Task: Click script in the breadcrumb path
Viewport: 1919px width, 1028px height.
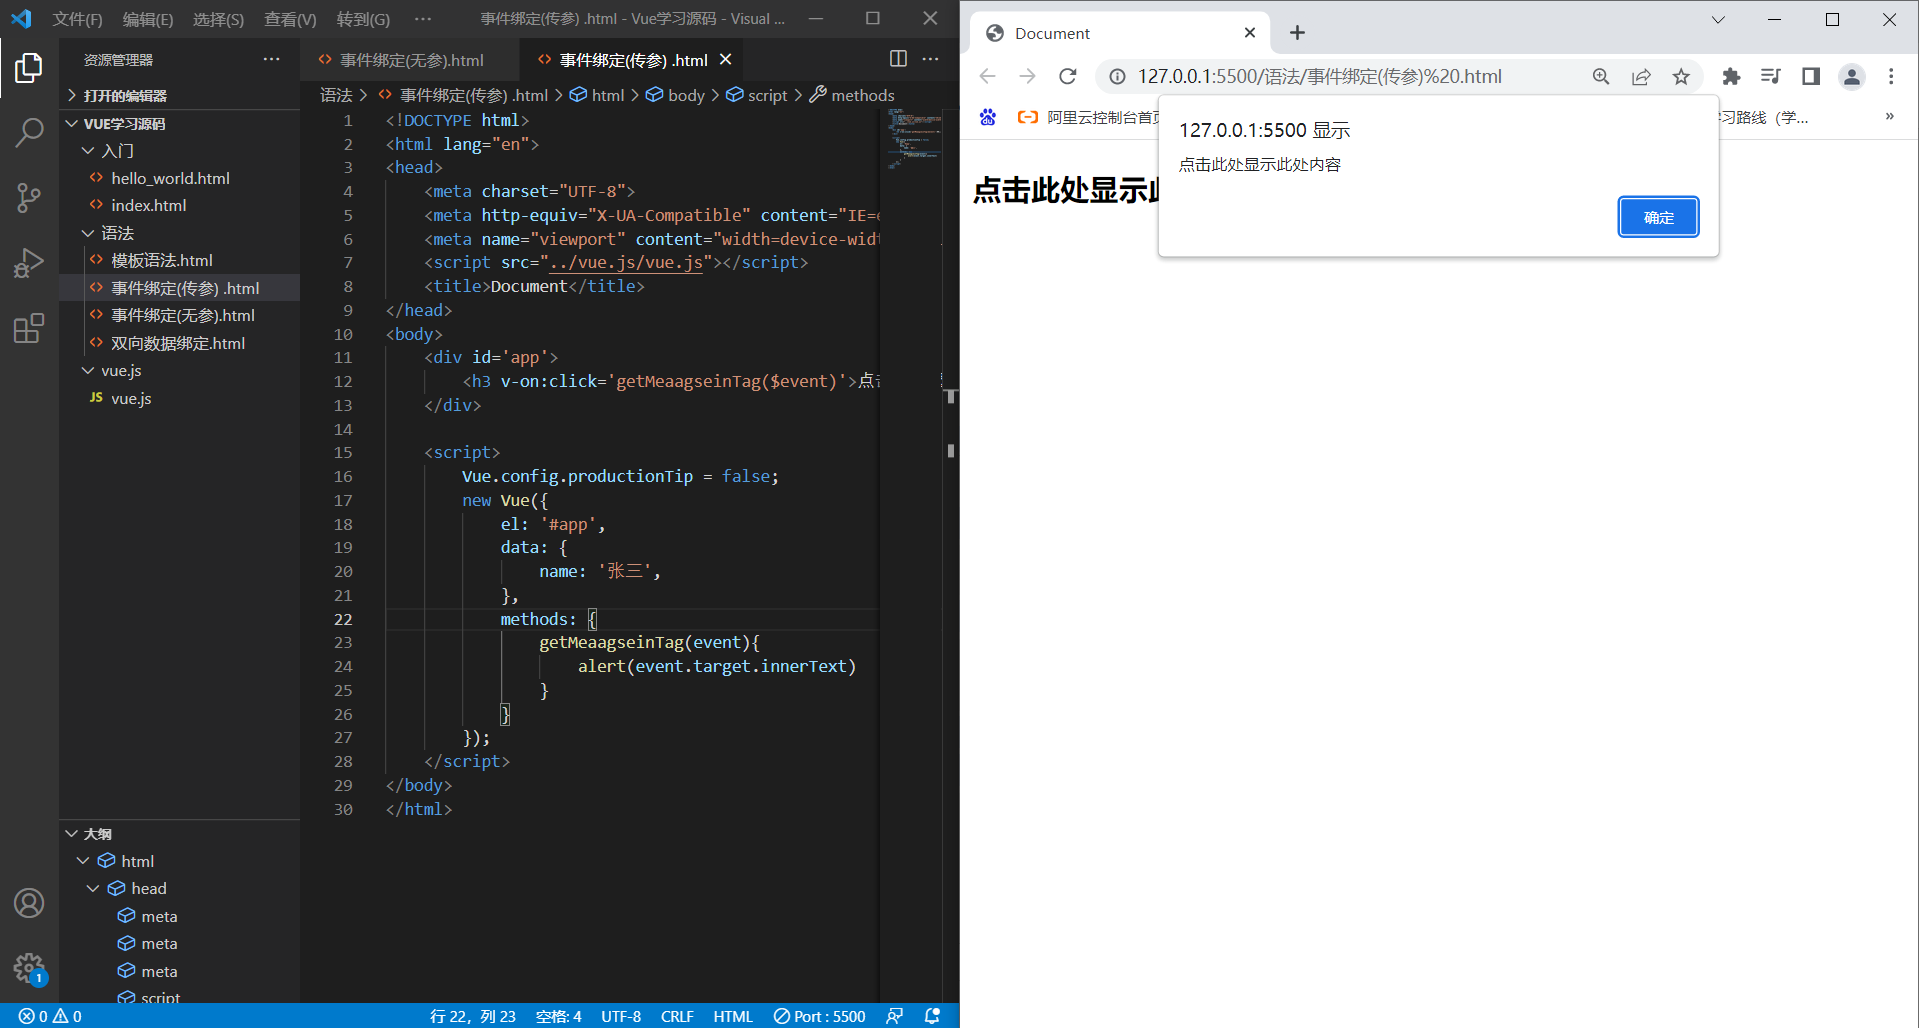Action: (757, 95)
